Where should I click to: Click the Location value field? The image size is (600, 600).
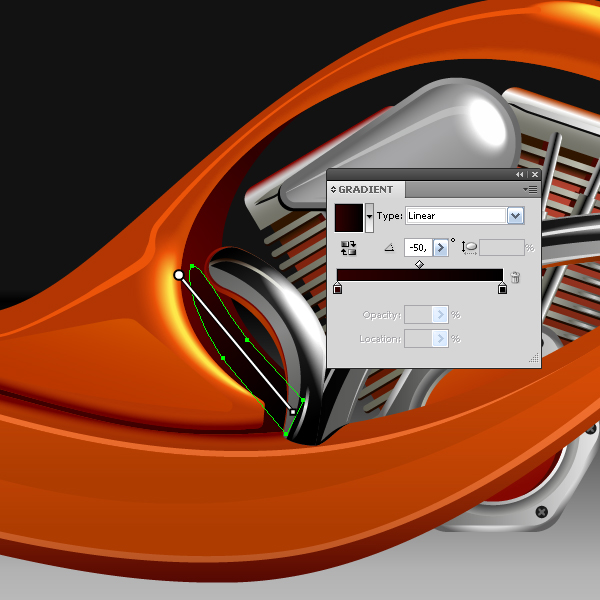coord(418,339)
